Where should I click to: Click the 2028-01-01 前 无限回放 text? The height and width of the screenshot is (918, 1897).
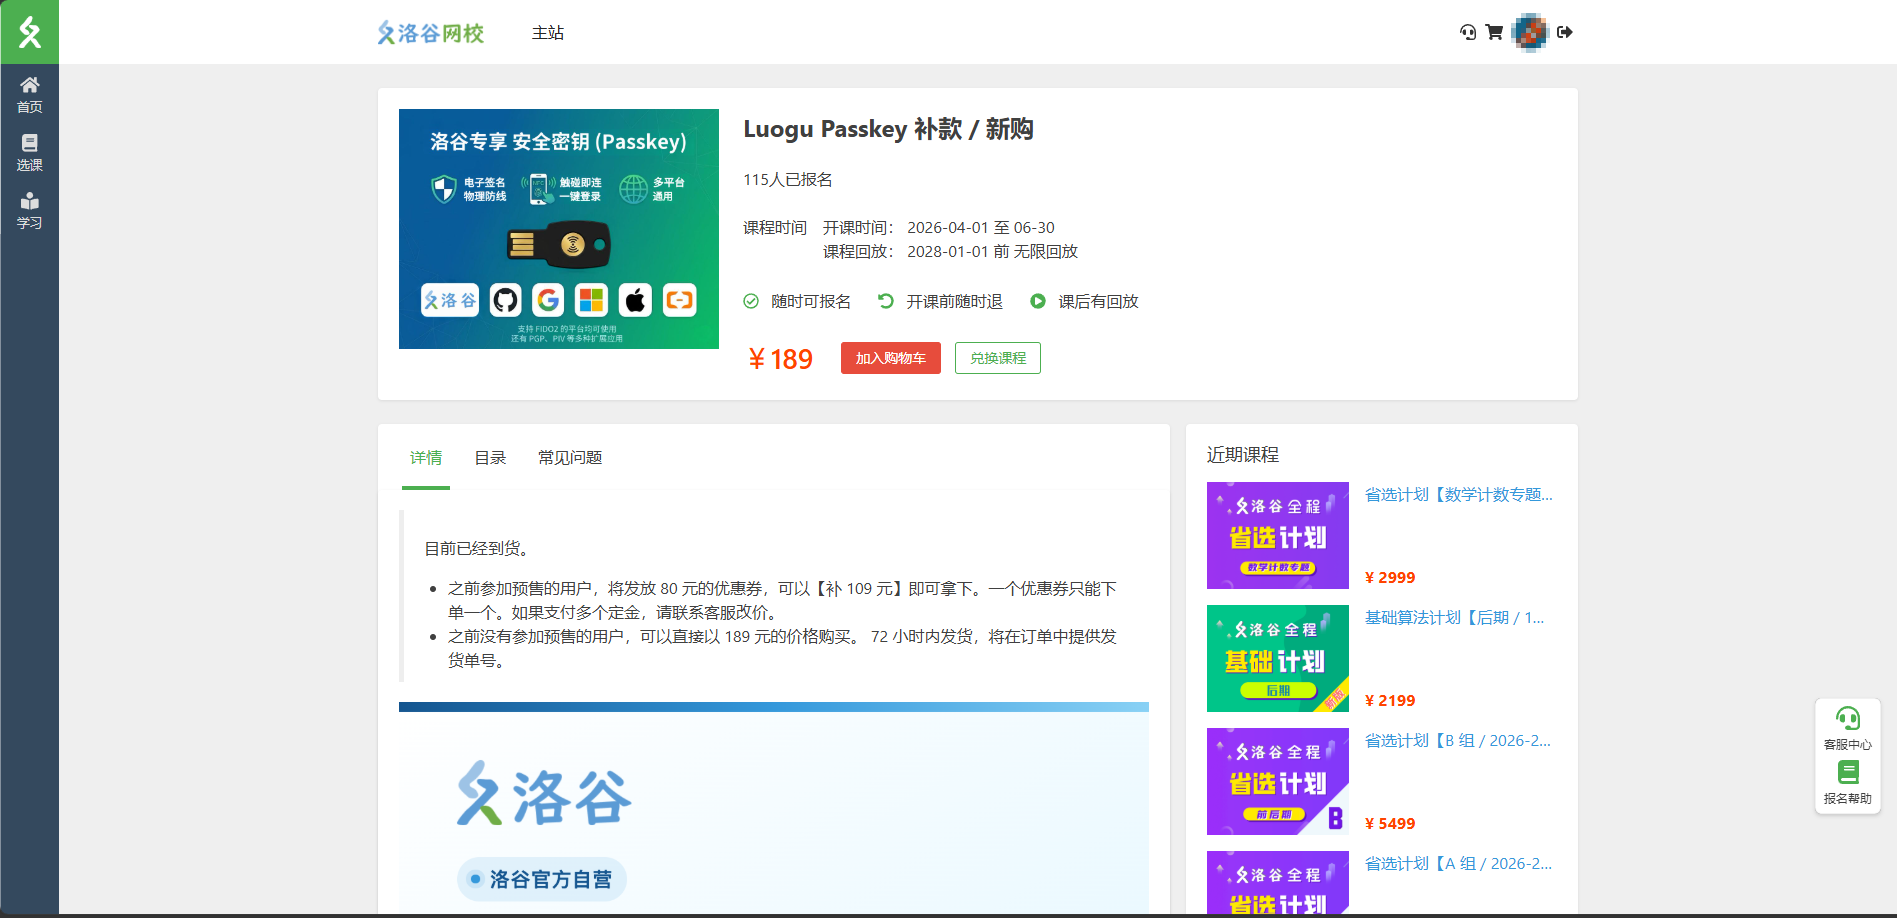click(993, 252)
